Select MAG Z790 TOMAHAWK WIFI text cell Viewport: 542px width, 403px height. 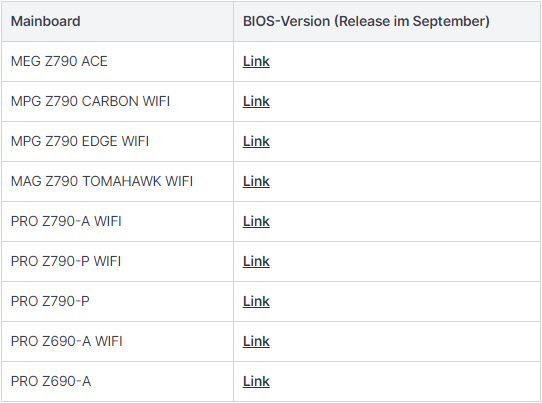102,181
